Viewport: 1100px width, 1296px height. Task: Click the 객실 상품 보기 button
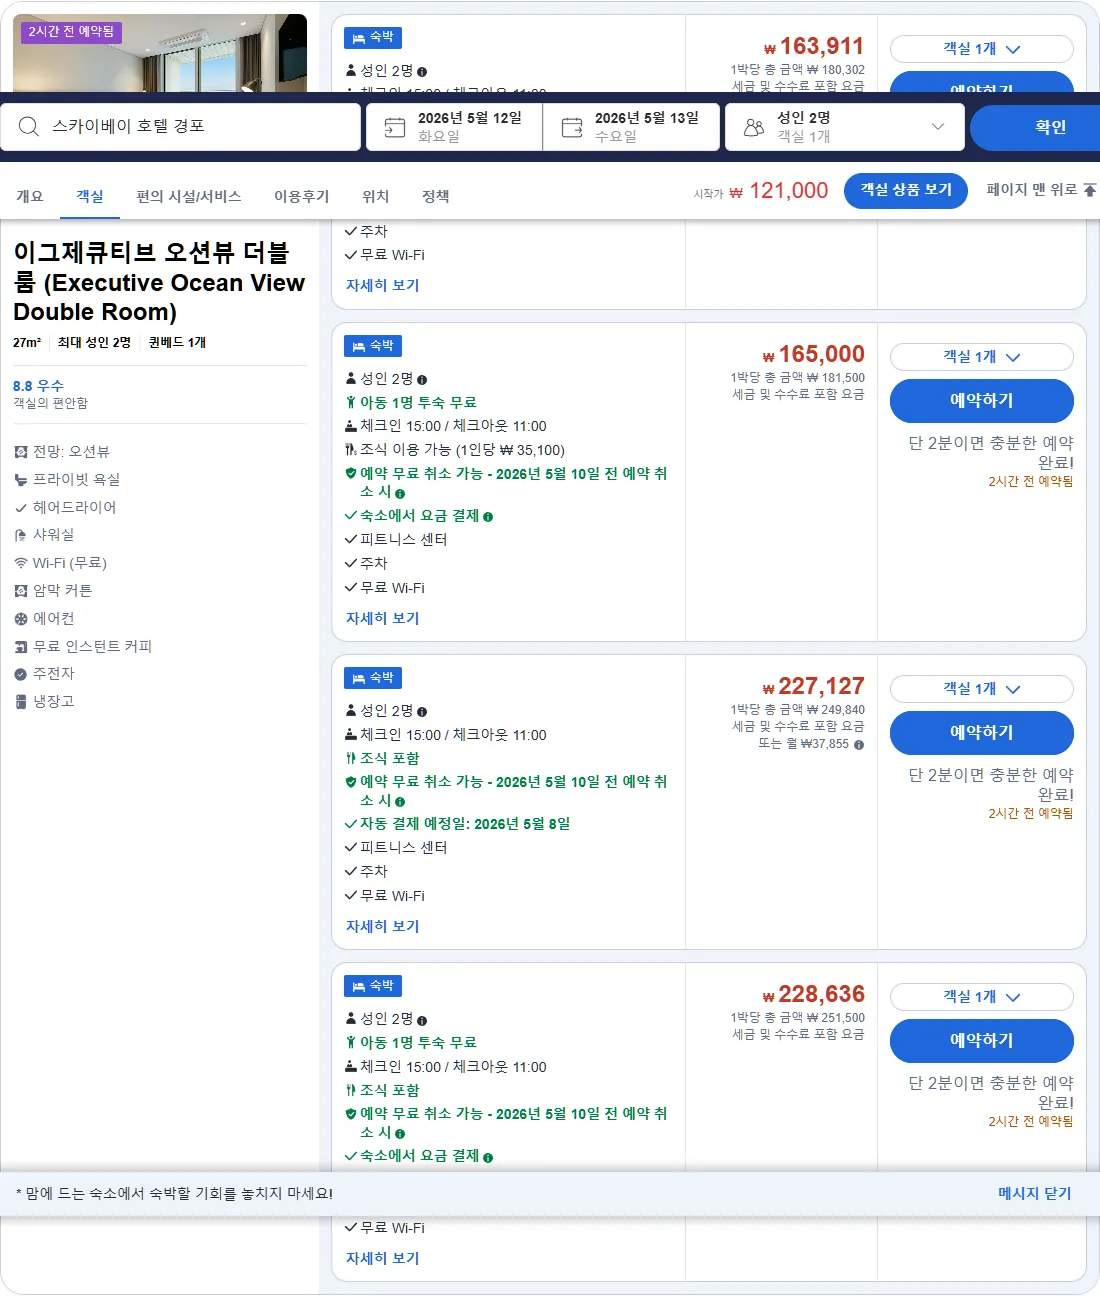[906, 190]
